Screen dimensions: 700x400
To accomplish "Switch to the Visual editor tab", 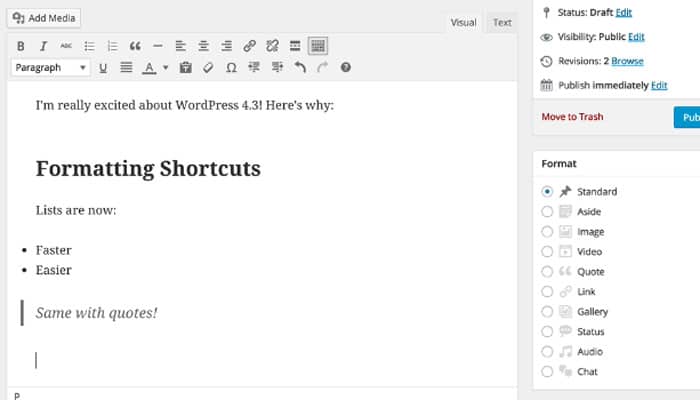I will 463,22.
